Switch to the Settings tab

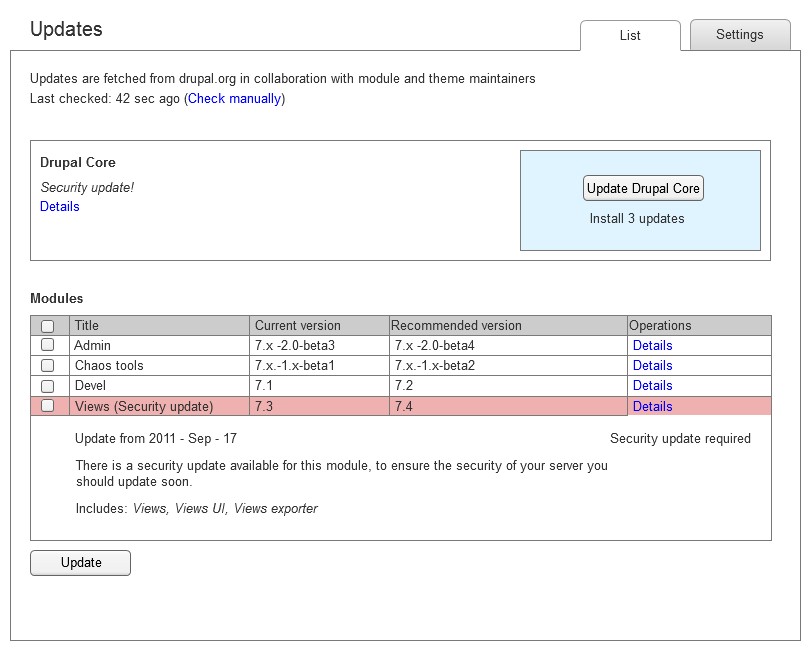pyautogui.click(x=739, y=35)
